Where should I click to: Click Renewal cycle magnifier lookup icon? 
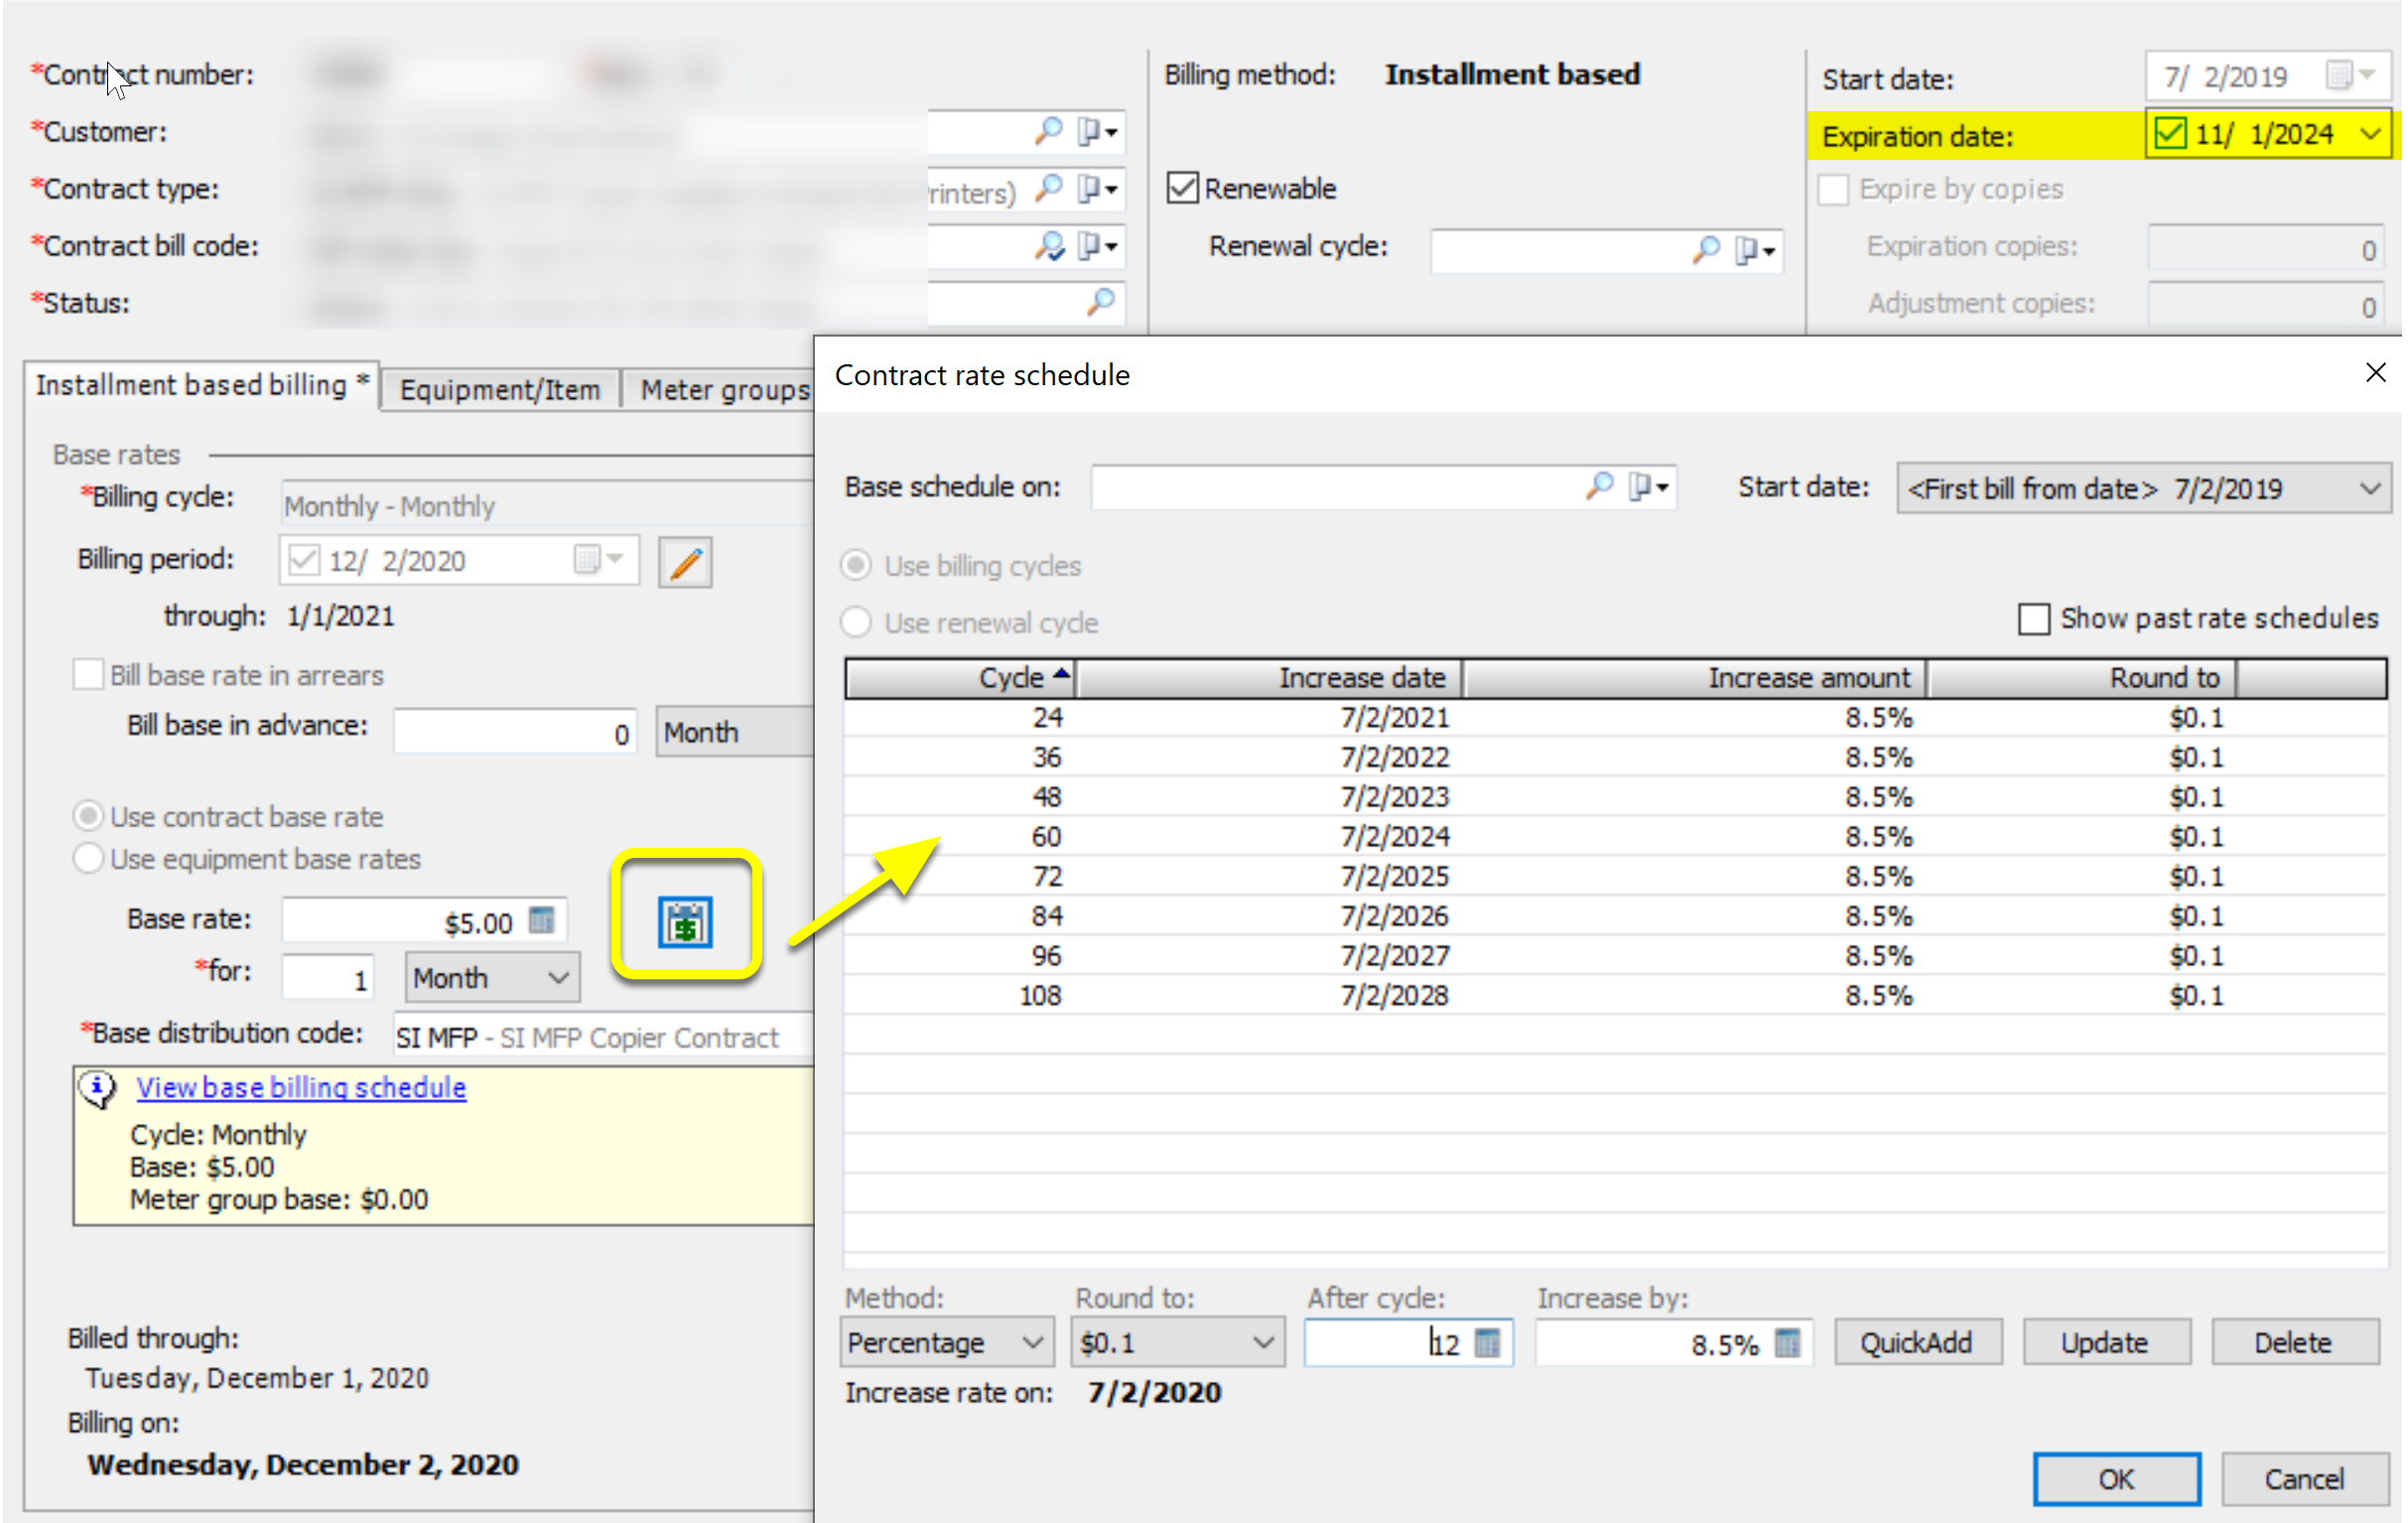tap(1706, 249)
